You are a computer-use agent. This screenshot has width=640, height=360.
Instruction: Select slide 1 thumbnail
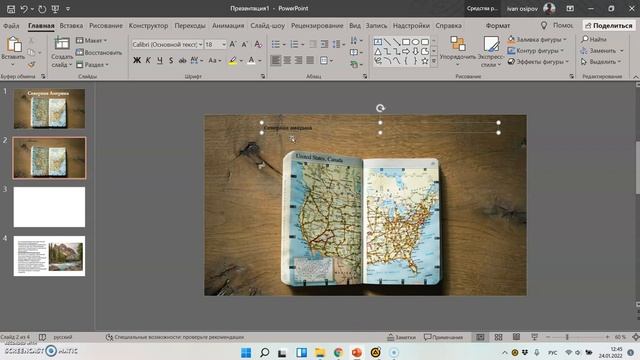49,109
